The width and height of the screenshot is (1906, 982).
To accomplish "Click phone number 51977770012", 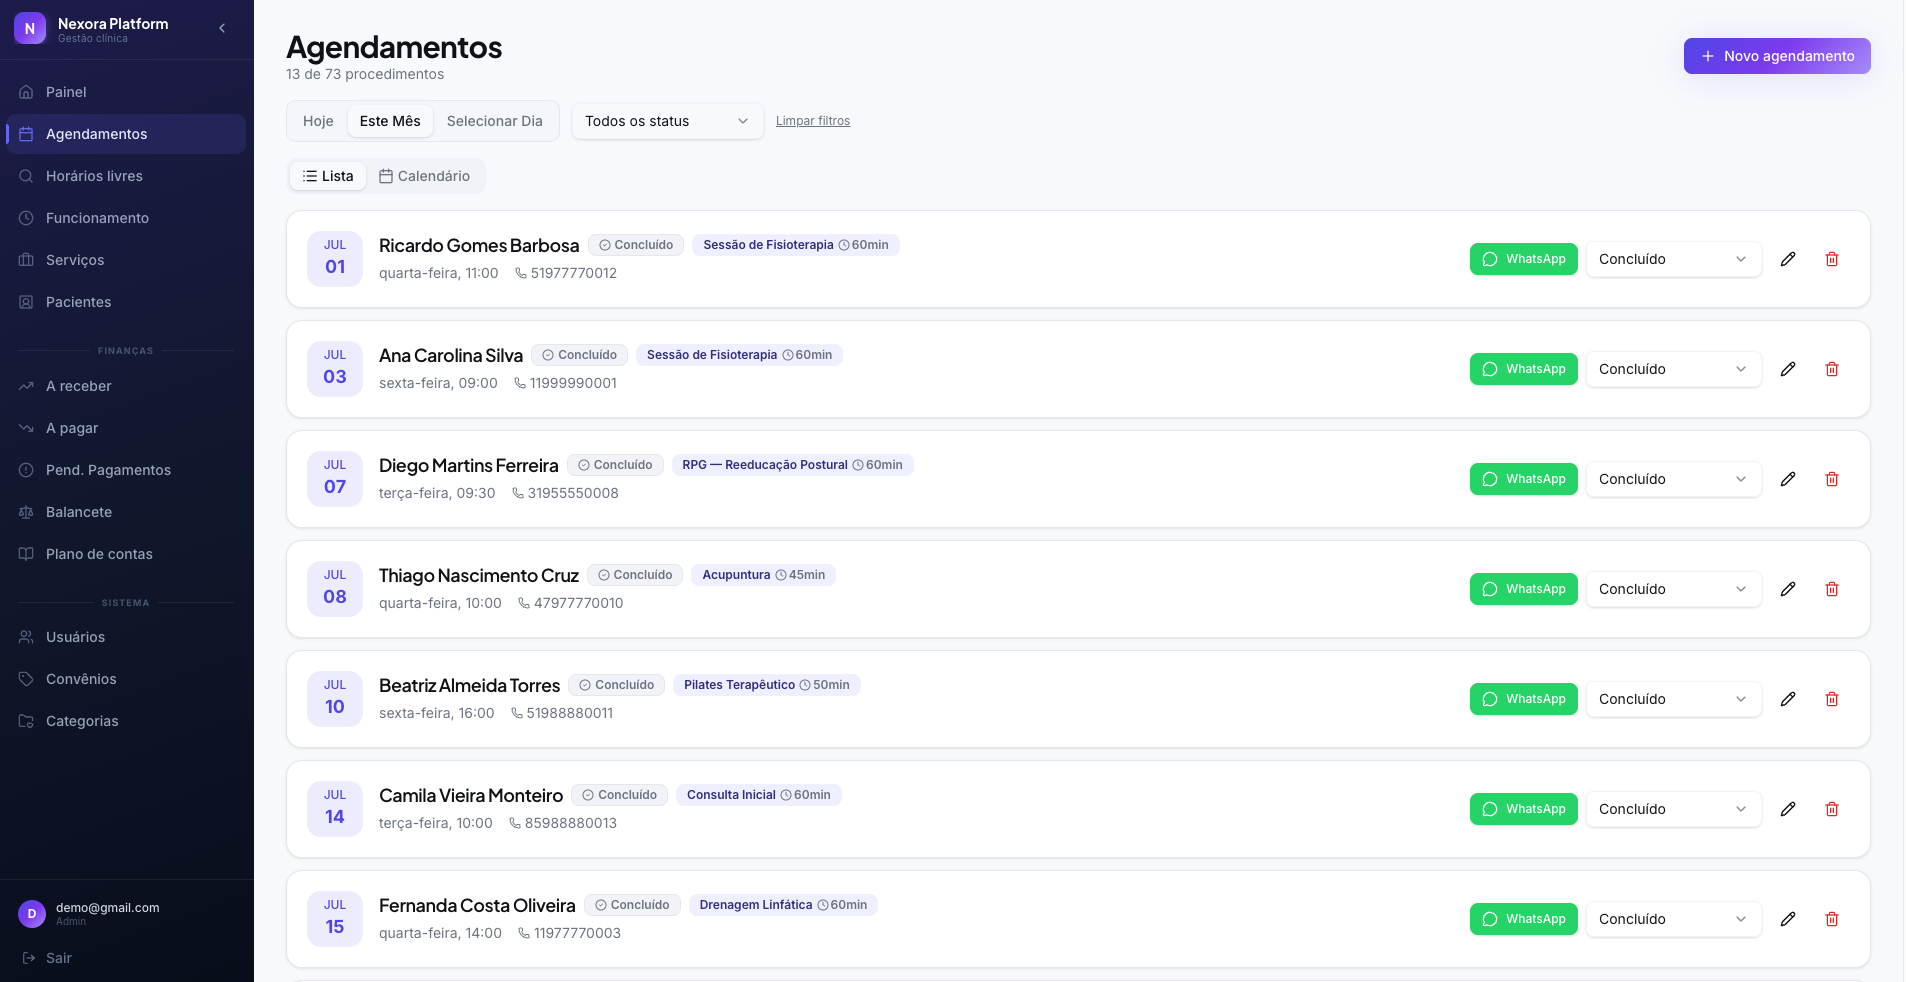I will point(573,273).
